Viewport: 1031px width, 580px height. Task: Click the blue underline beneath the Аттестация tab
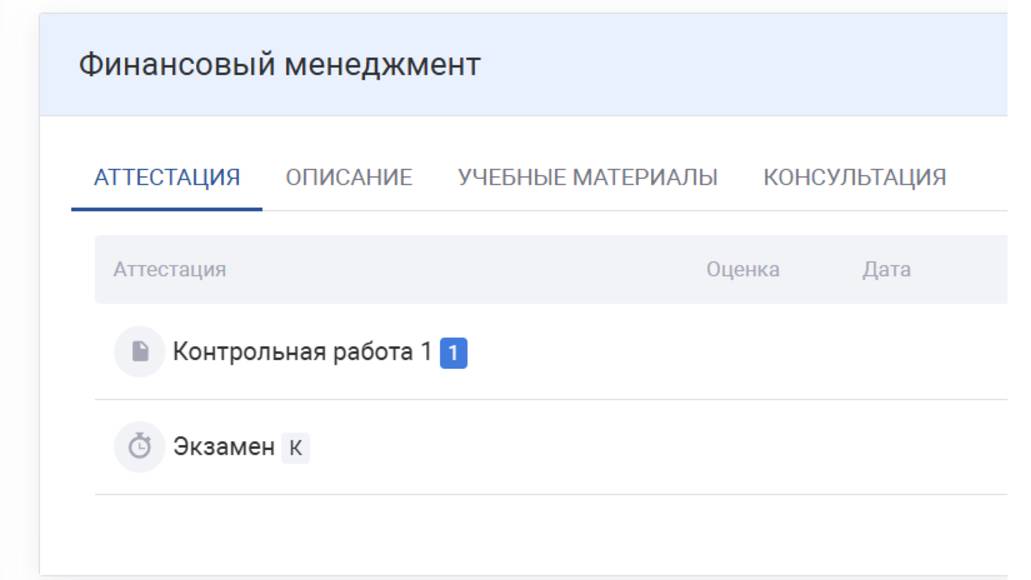(167, 209)
